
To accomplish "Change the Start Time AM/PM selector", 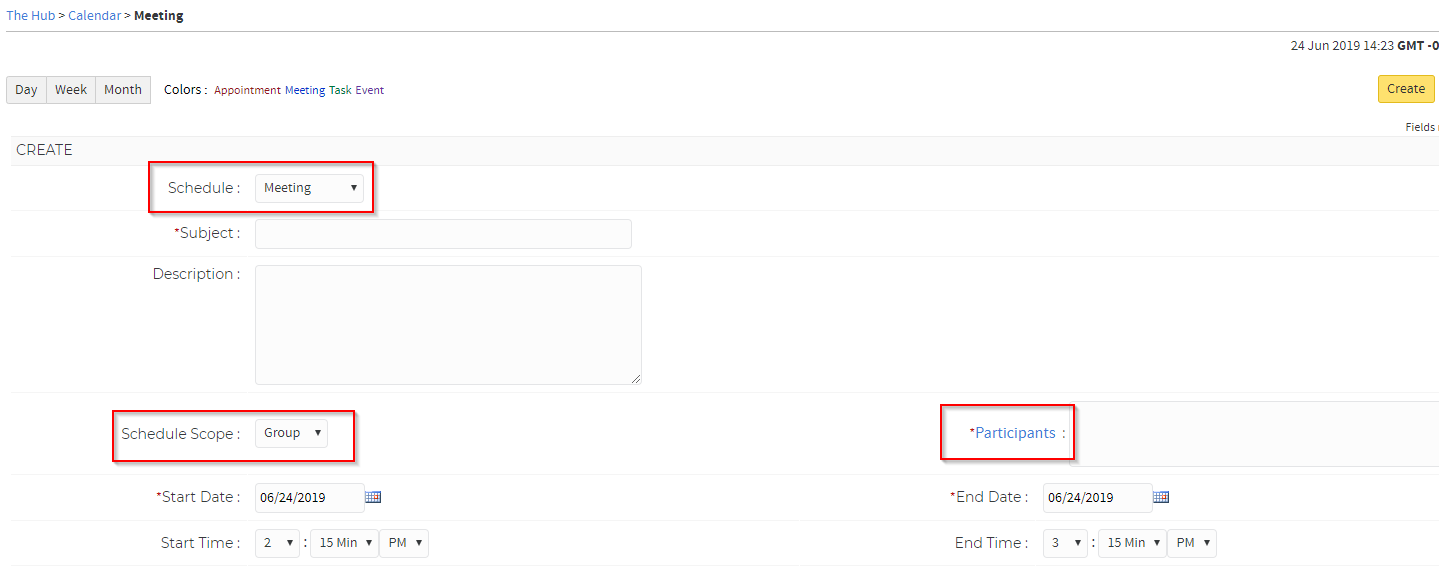I will 404,543.
